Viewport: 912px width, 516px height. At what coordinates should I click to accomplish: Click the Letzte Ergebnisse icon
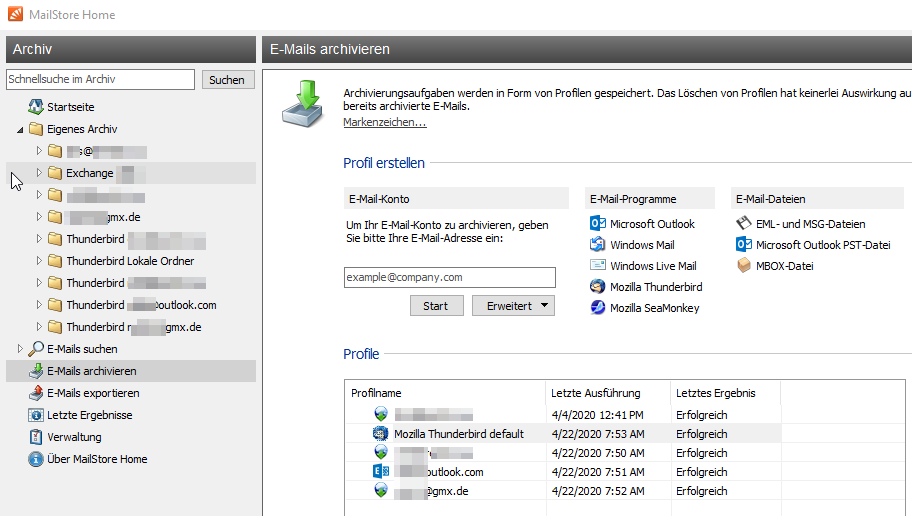pyautogui.click(x=36, y=415)
